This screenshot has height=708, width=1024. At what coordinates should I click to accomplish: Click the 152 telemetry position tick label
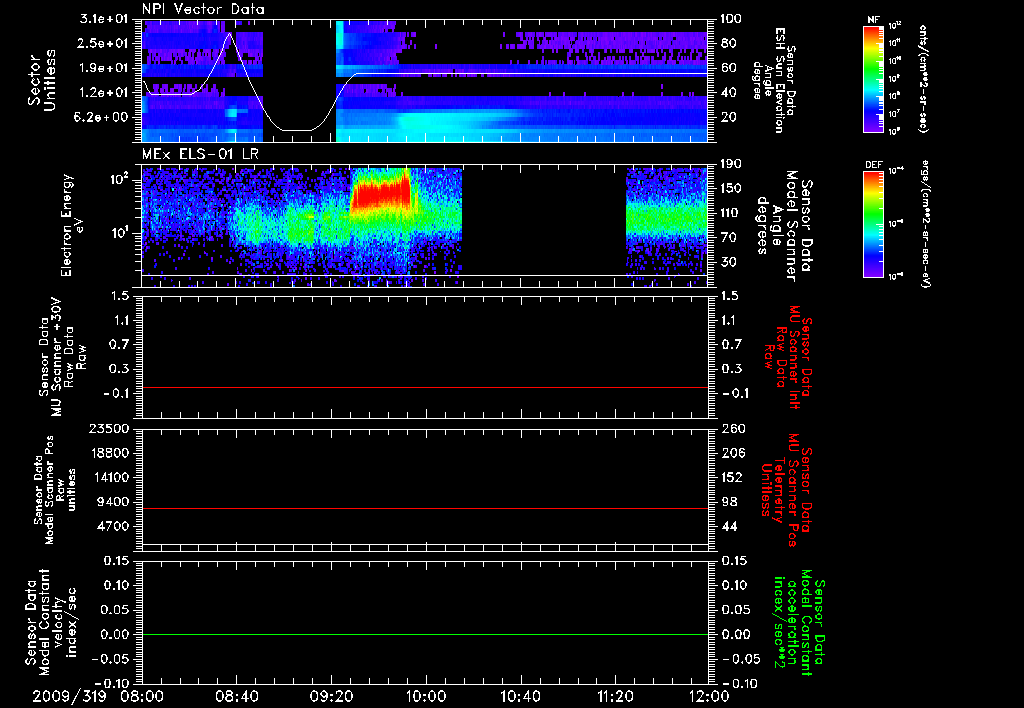coord(732,477)
